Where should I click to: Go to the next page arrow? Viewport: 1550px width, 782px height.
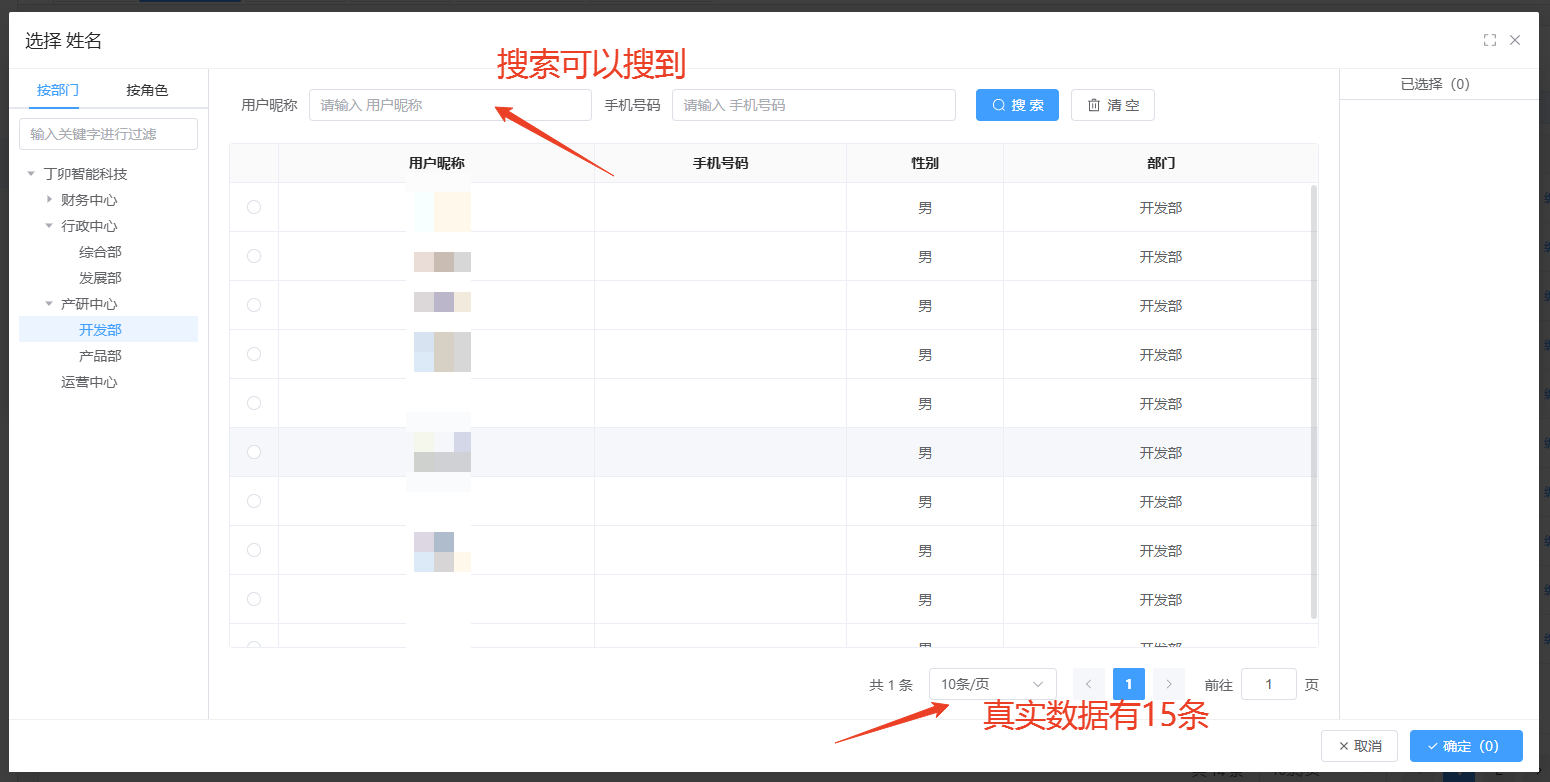click(1168, 684)
